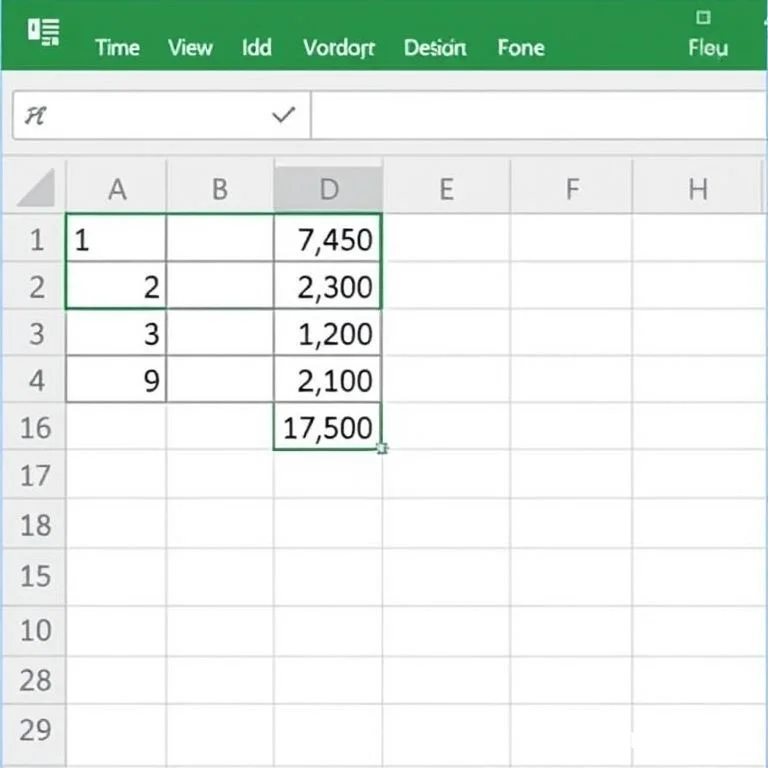
Task: Select the Vordort tab
Action: tap(337, 47)
